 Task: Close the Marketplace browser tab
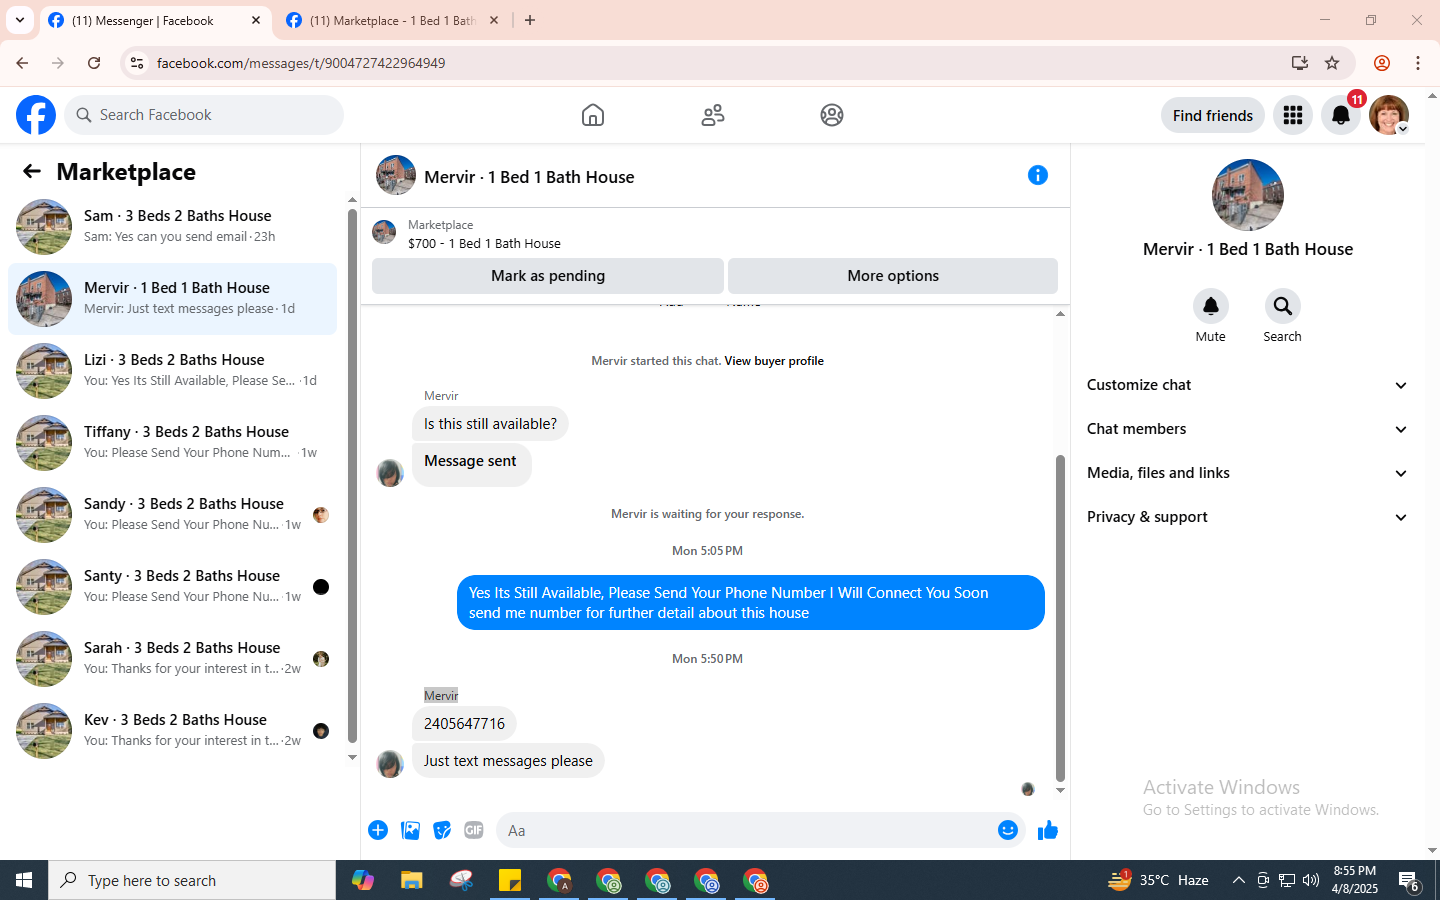494,20
